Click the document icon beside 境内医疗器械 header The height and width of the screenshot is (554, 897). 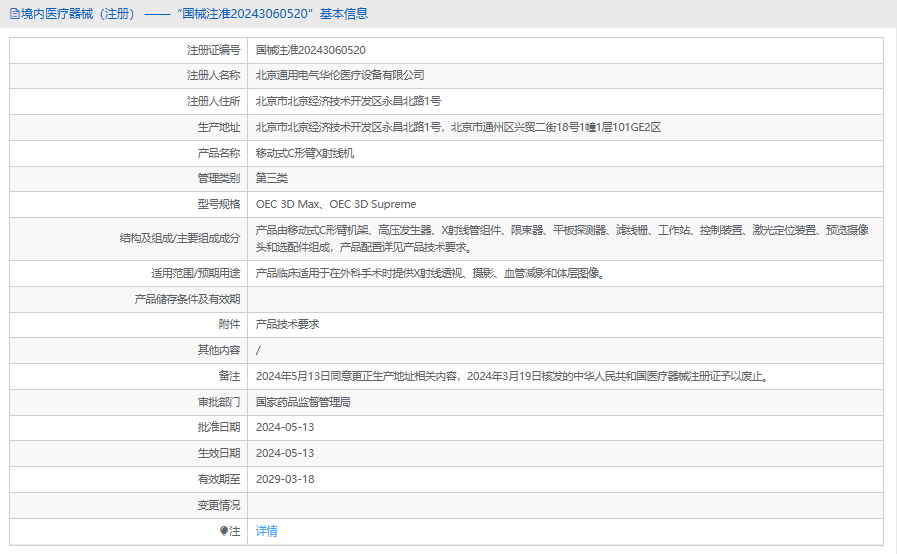click(x=14, y=14)
